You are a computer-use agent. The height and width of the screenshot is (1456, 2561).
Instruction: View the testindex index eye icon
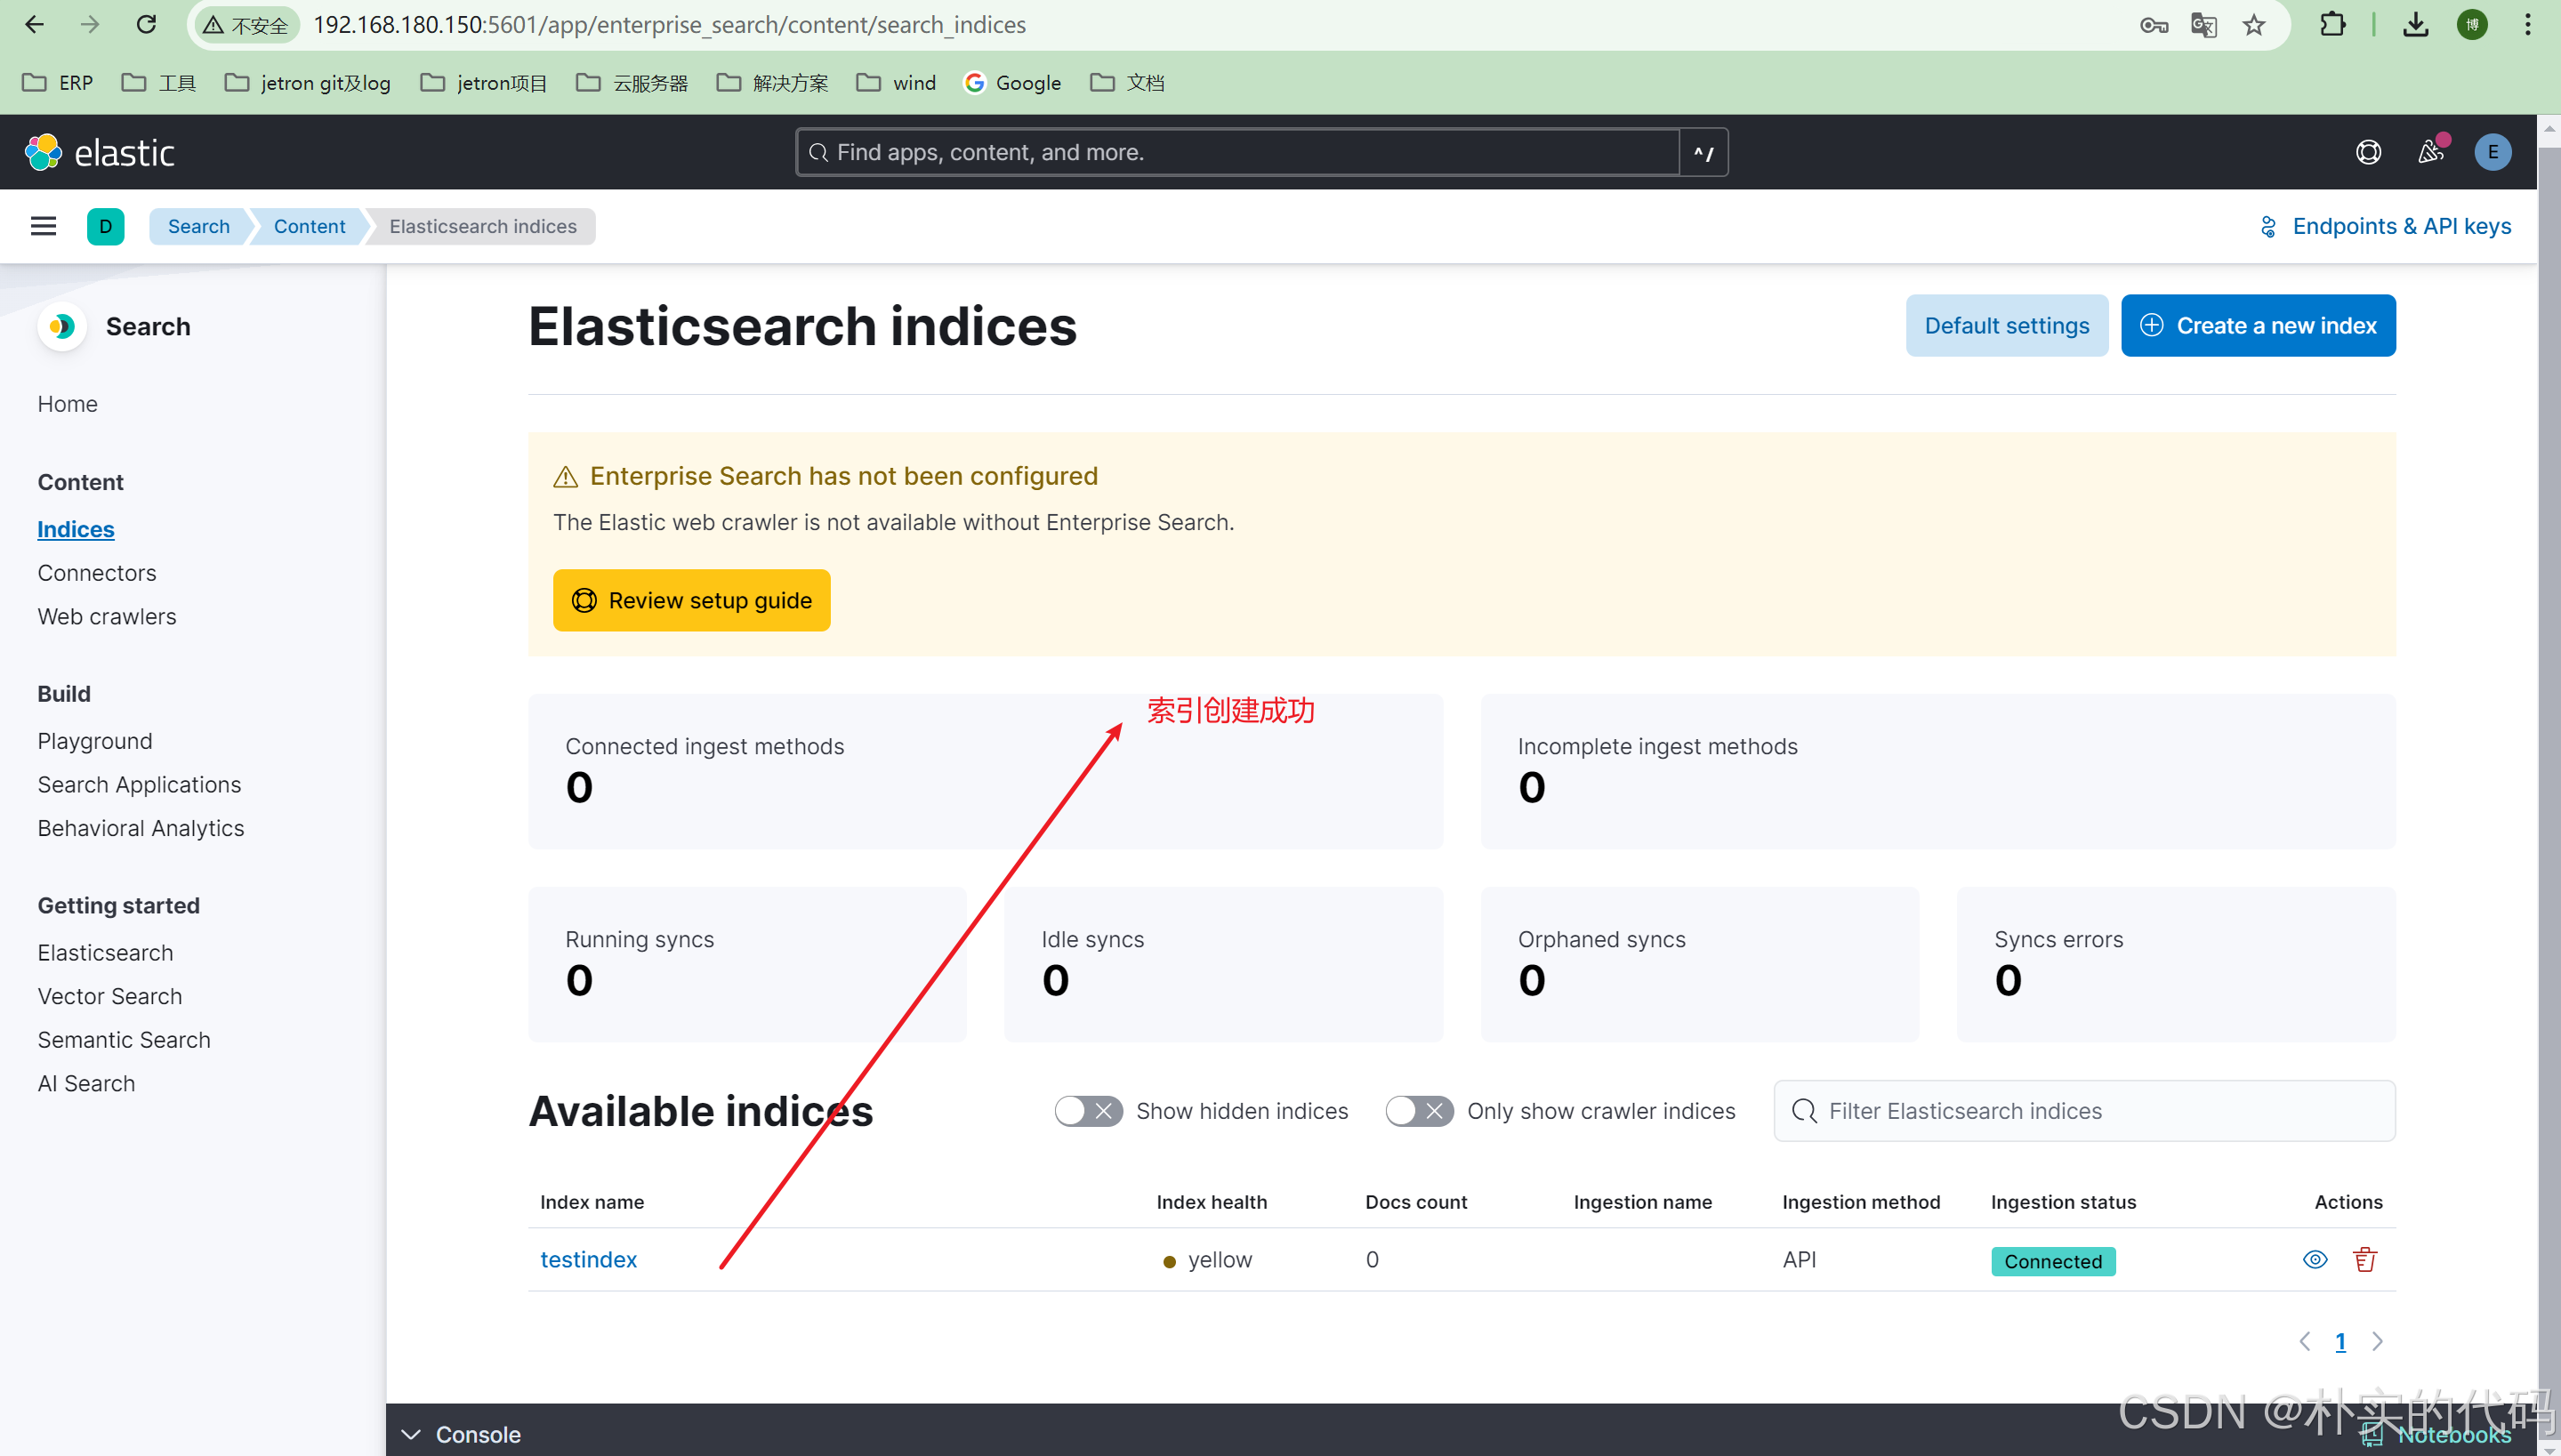coord(2315,1259)
